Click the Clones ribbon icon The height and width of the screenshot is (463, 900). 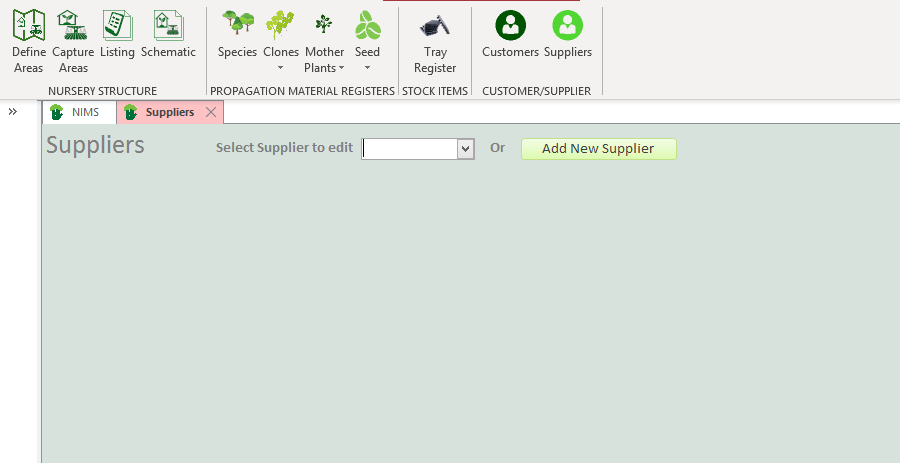coord(281,34)
